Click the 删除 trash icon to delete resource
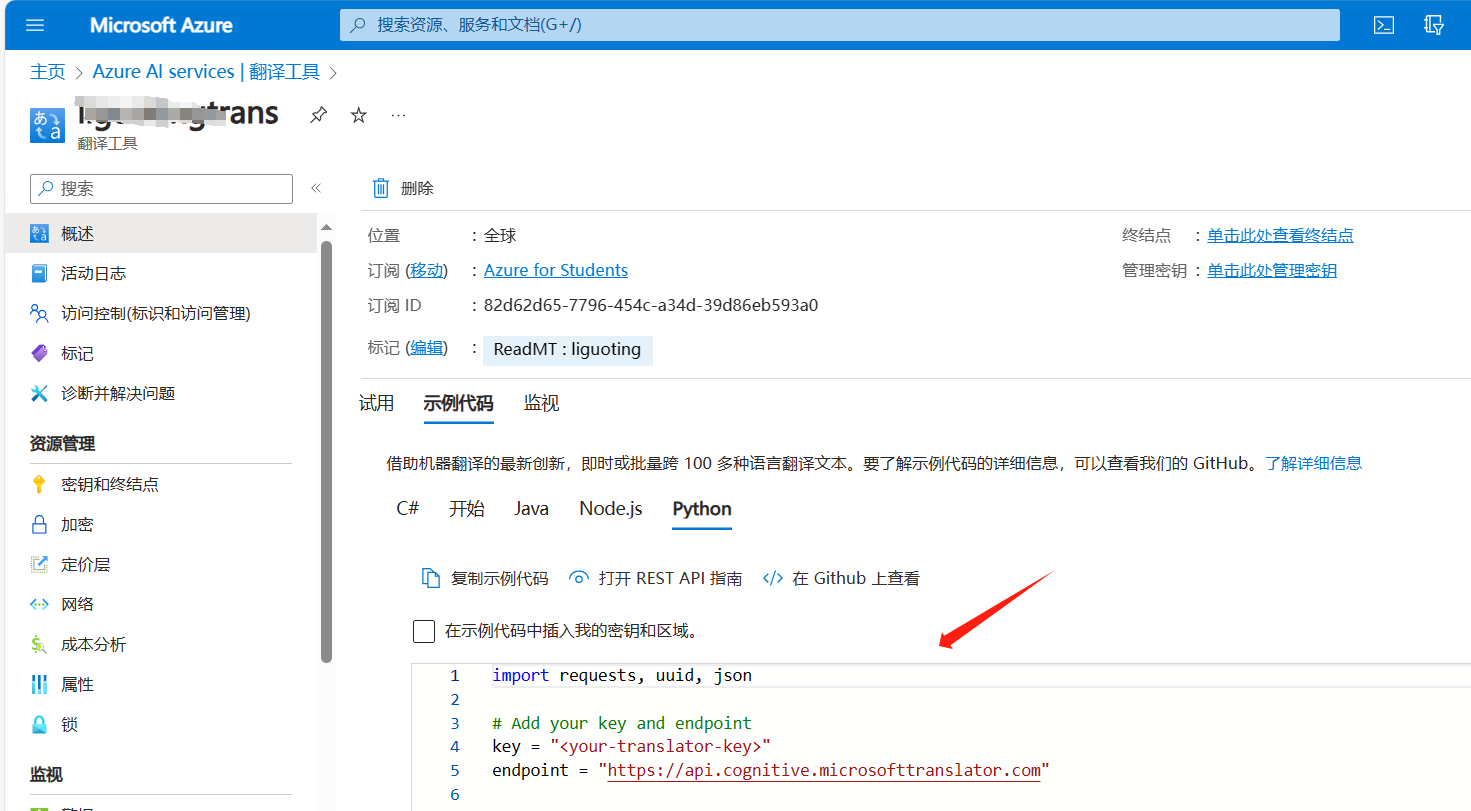 381,187
